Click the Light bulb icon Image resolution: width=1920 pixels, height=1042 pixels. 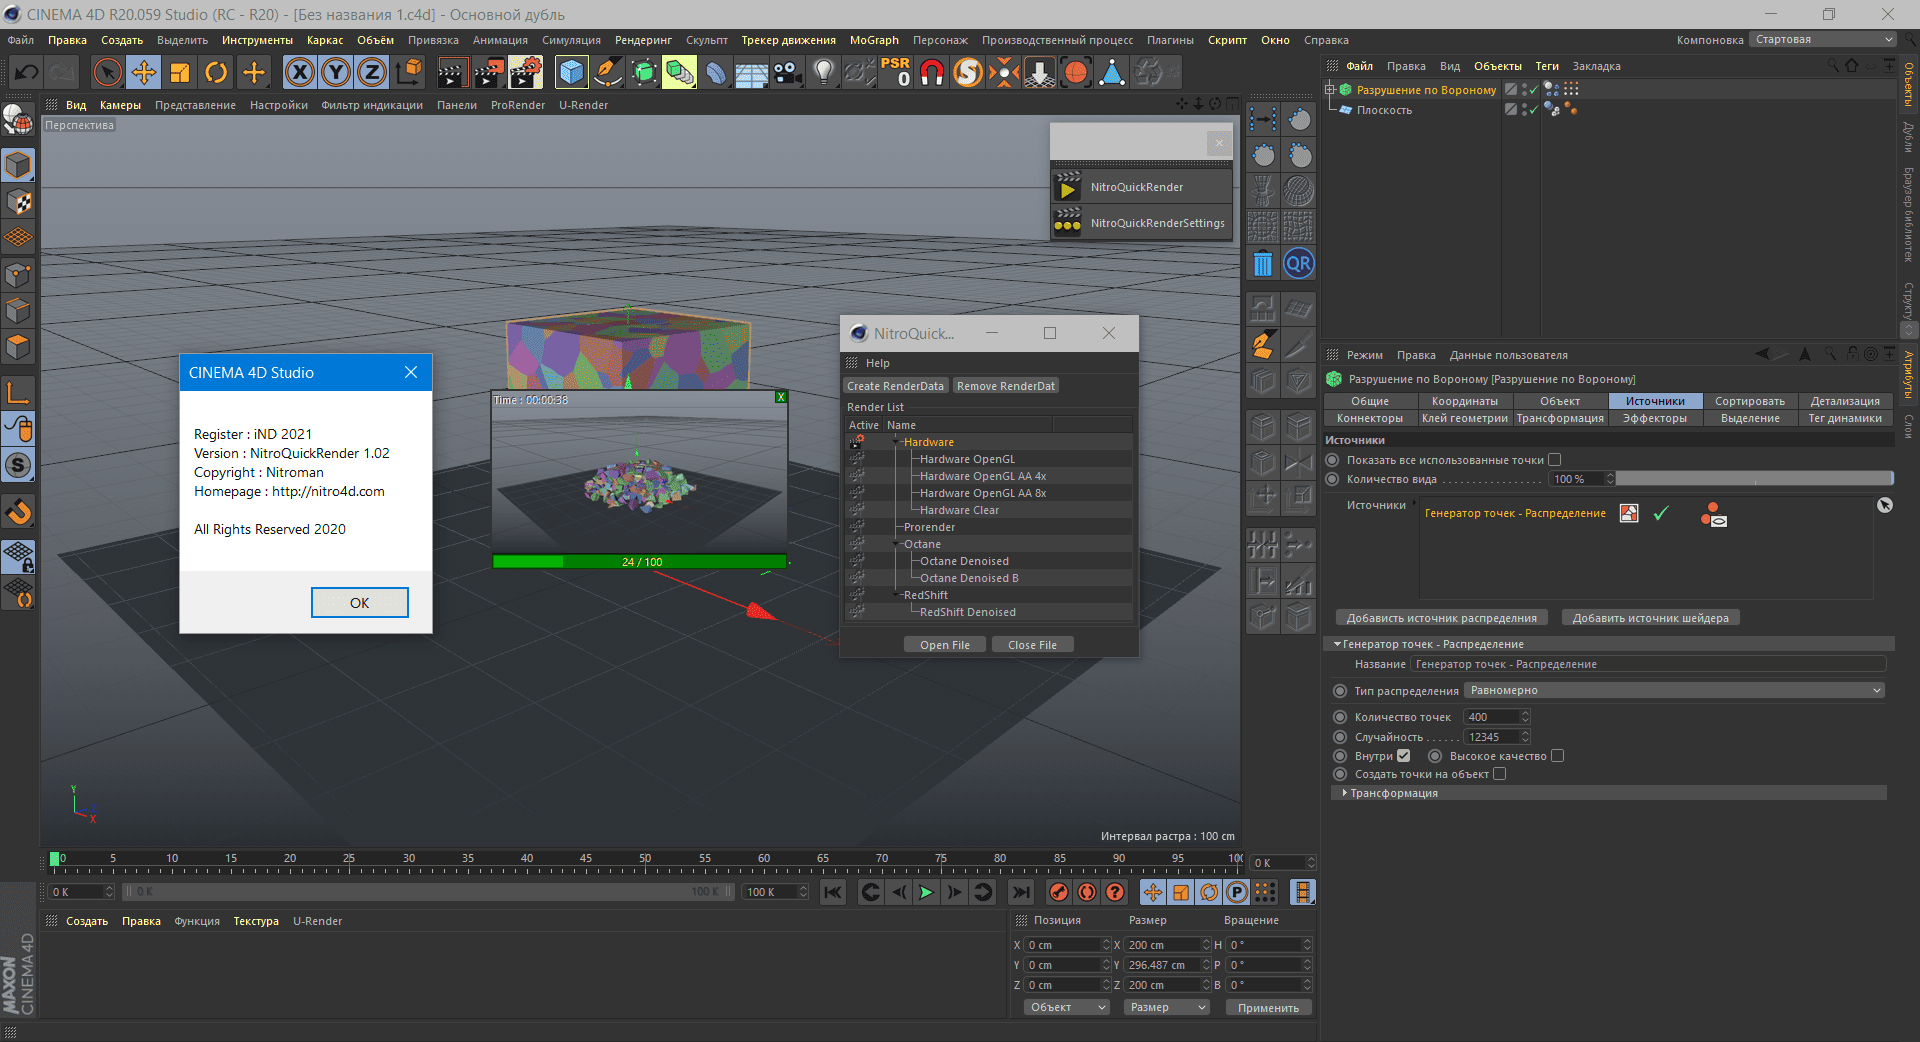coord(823,72)
